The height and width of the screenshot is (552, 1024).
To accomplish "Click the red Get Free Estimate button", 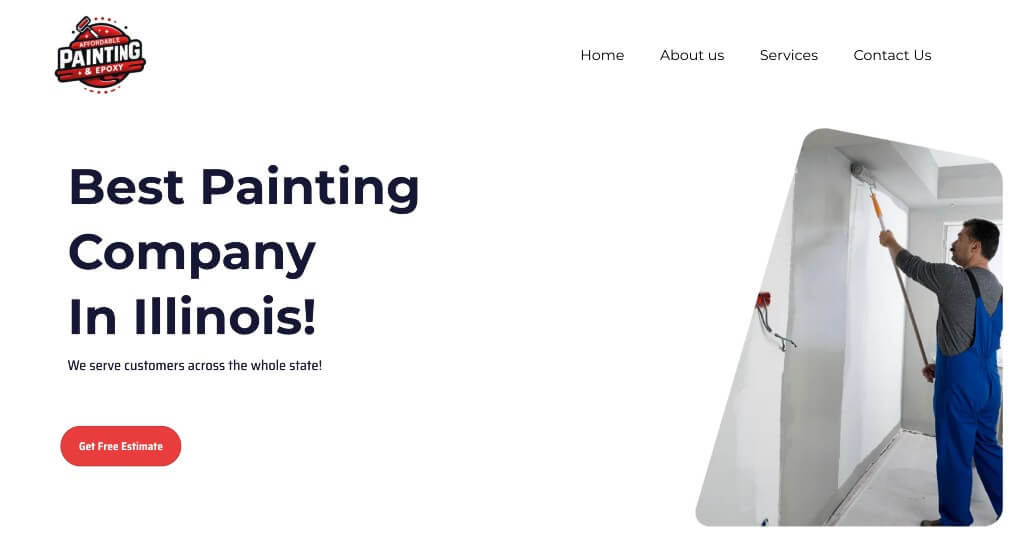I will click(x=121, y=446).
